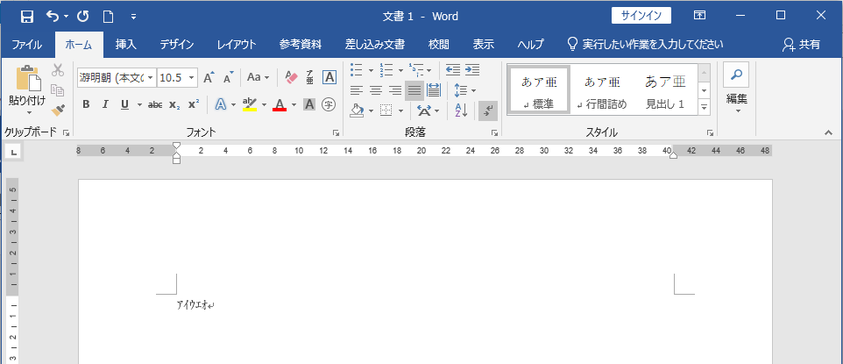Open the ヘルプ tab

(x=530, y=45)
